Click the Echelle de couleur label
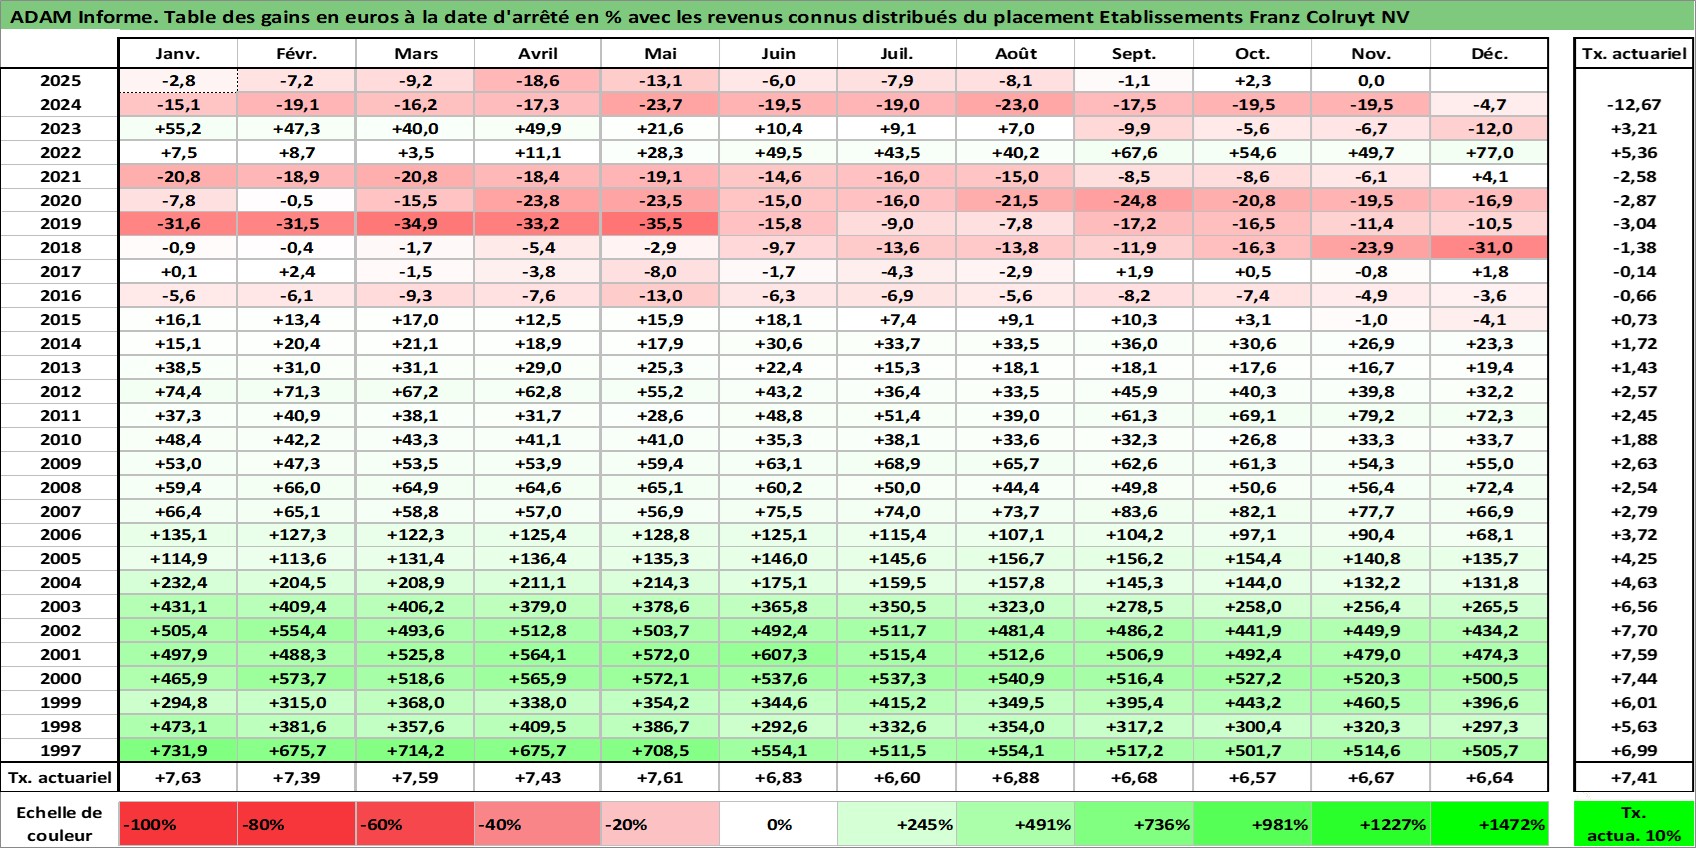1696x848 pixels. click(x=60, y=824)
